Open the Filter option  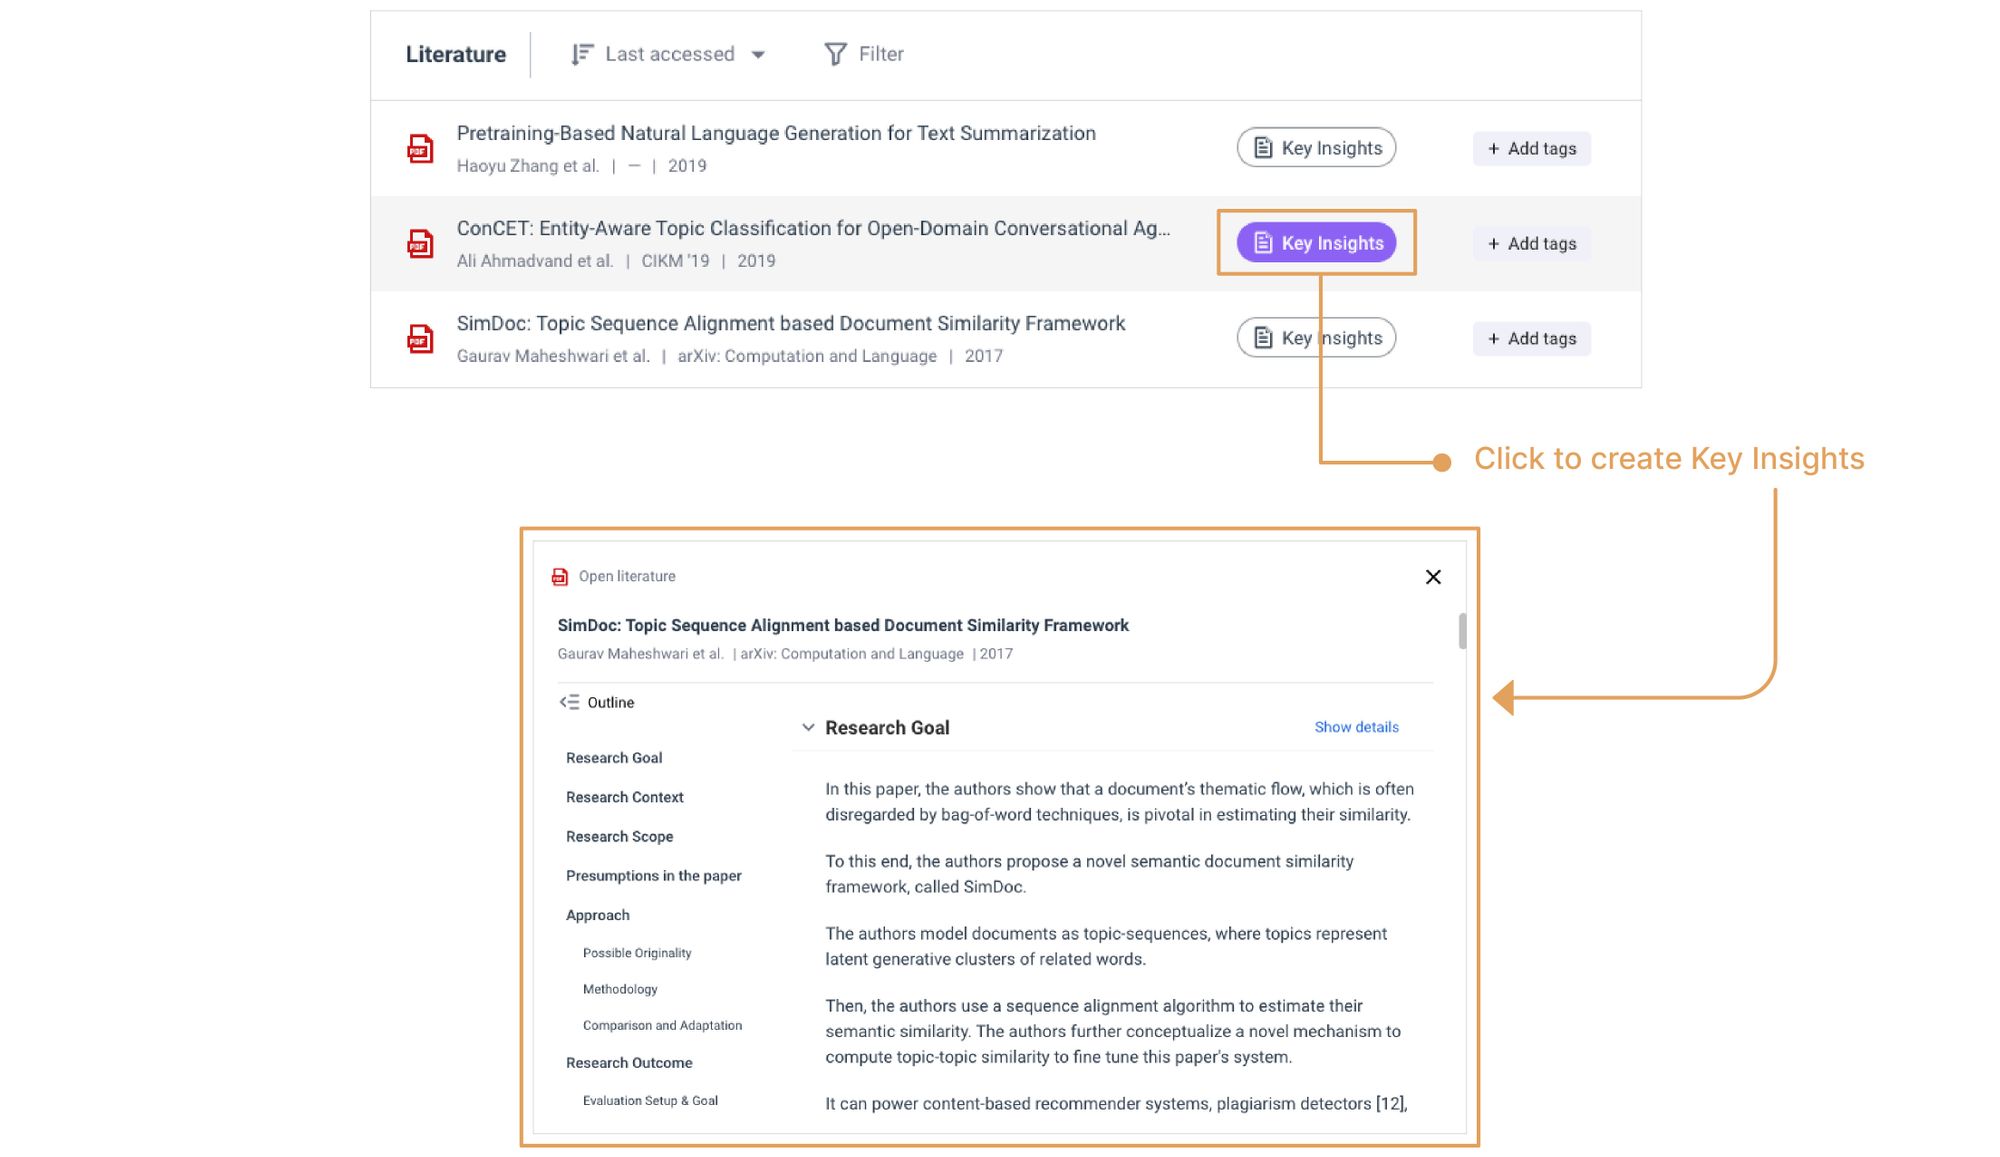(864, 54)
